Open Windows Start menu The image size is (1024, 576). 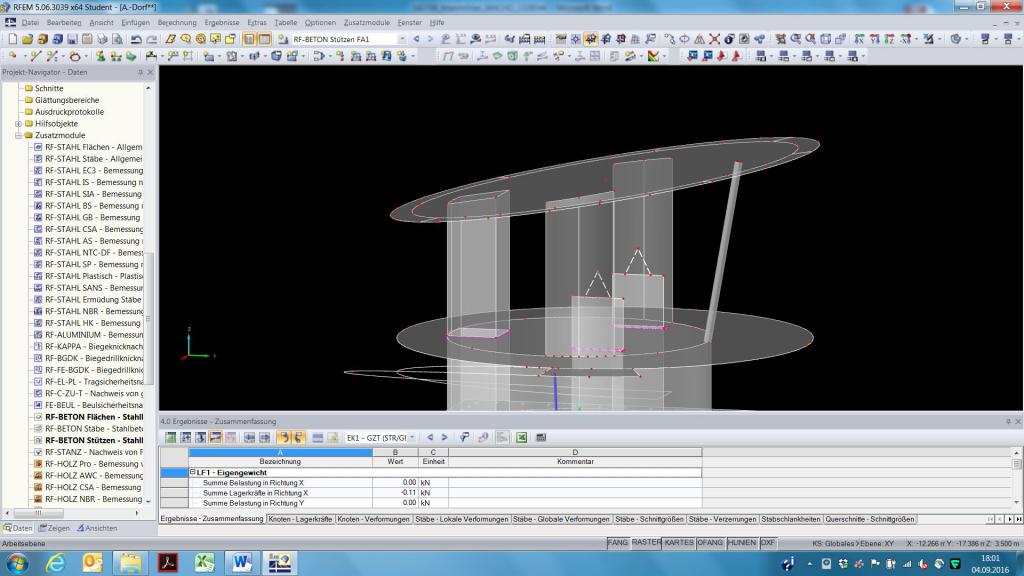tap(17, 562)
